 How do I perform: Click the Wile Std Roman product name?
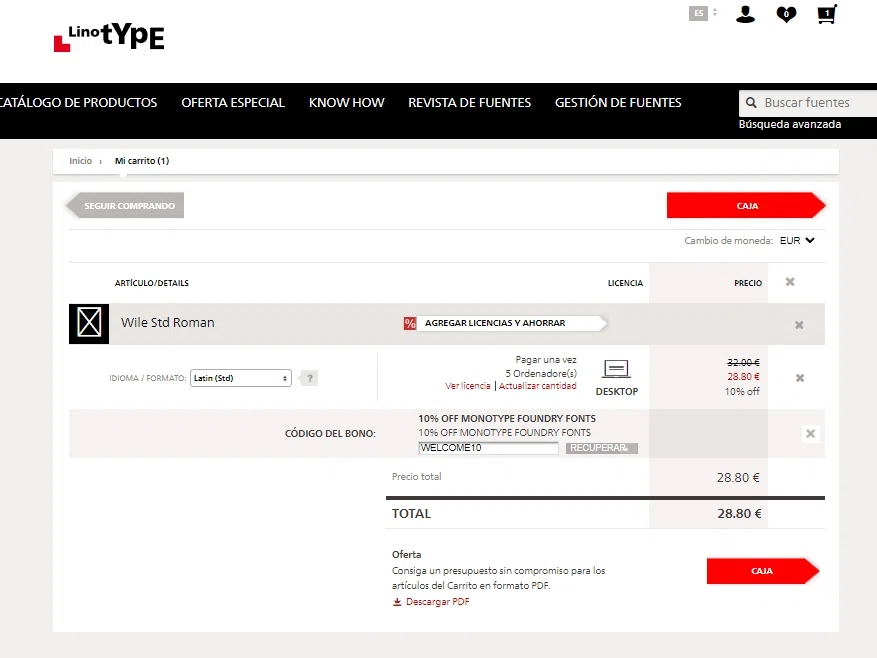(168, 323)
